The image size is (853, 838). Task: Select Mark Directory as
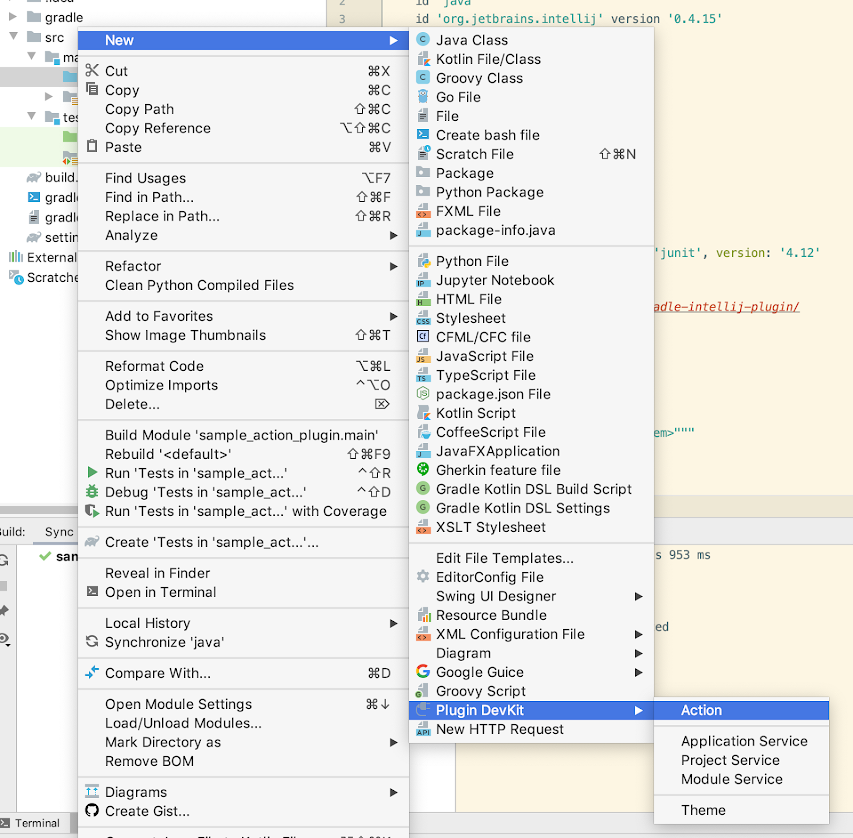(243, 742)
